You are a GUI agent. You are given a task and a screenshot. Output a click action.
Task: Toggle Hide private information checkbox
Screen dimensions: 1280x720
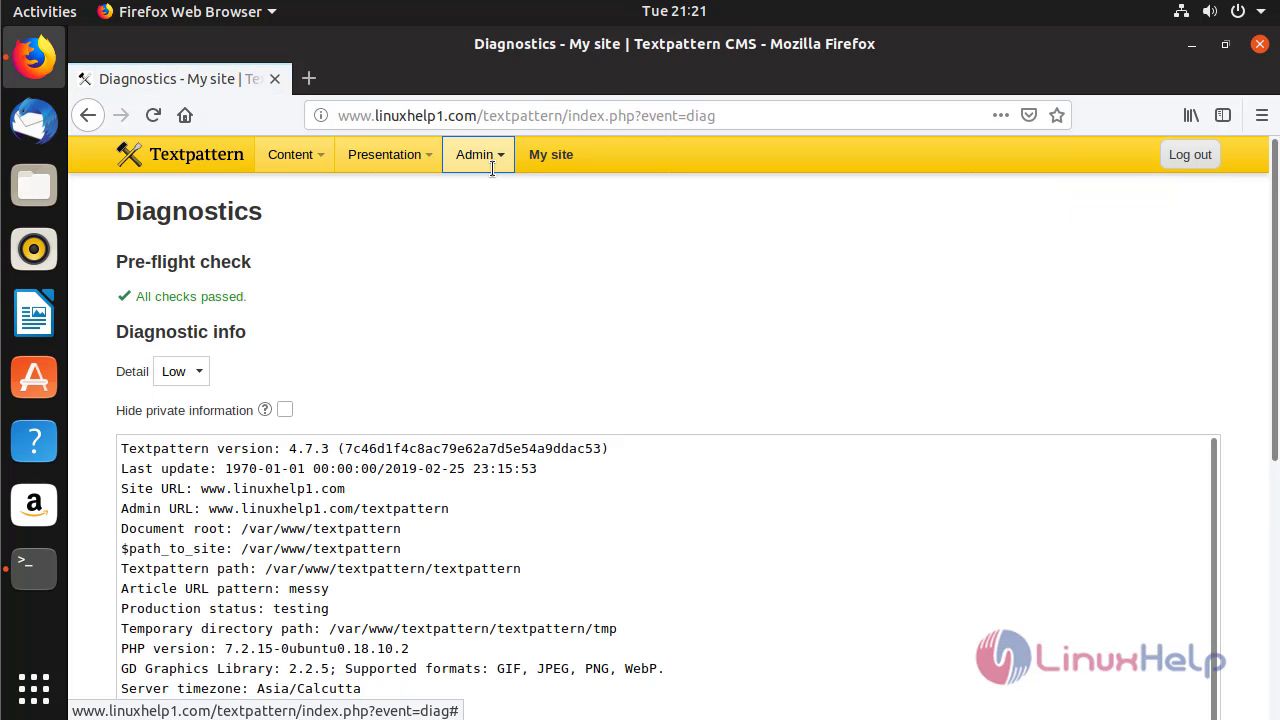[285, 409]
